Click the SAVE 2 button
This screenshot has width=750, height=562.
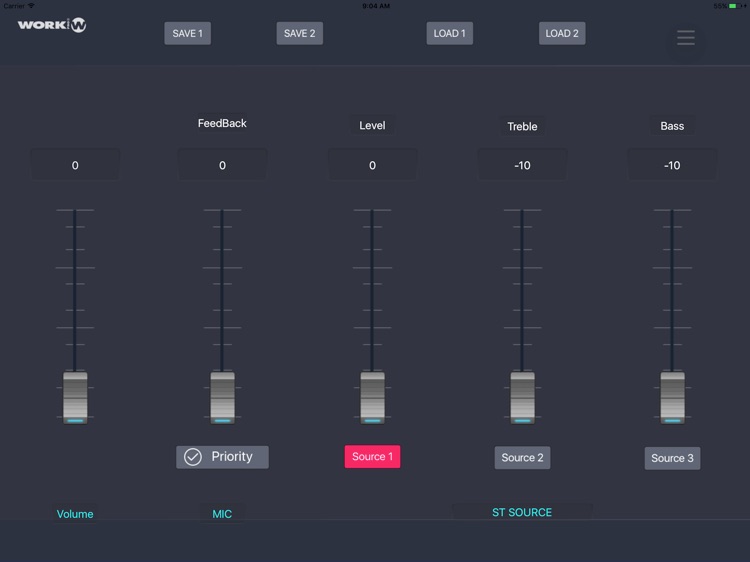pos(299,33)
